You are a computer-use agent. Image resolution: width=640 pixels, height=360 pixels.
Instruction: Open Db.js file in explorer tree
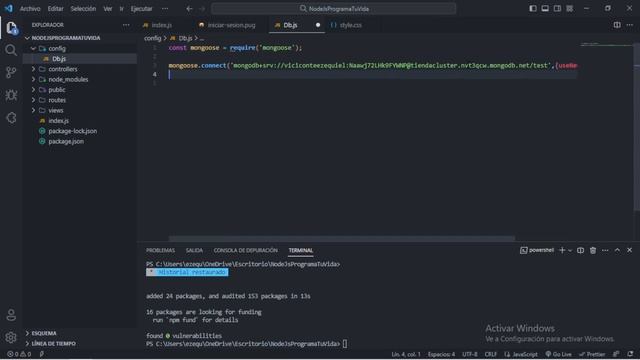[x=59, y=59]
